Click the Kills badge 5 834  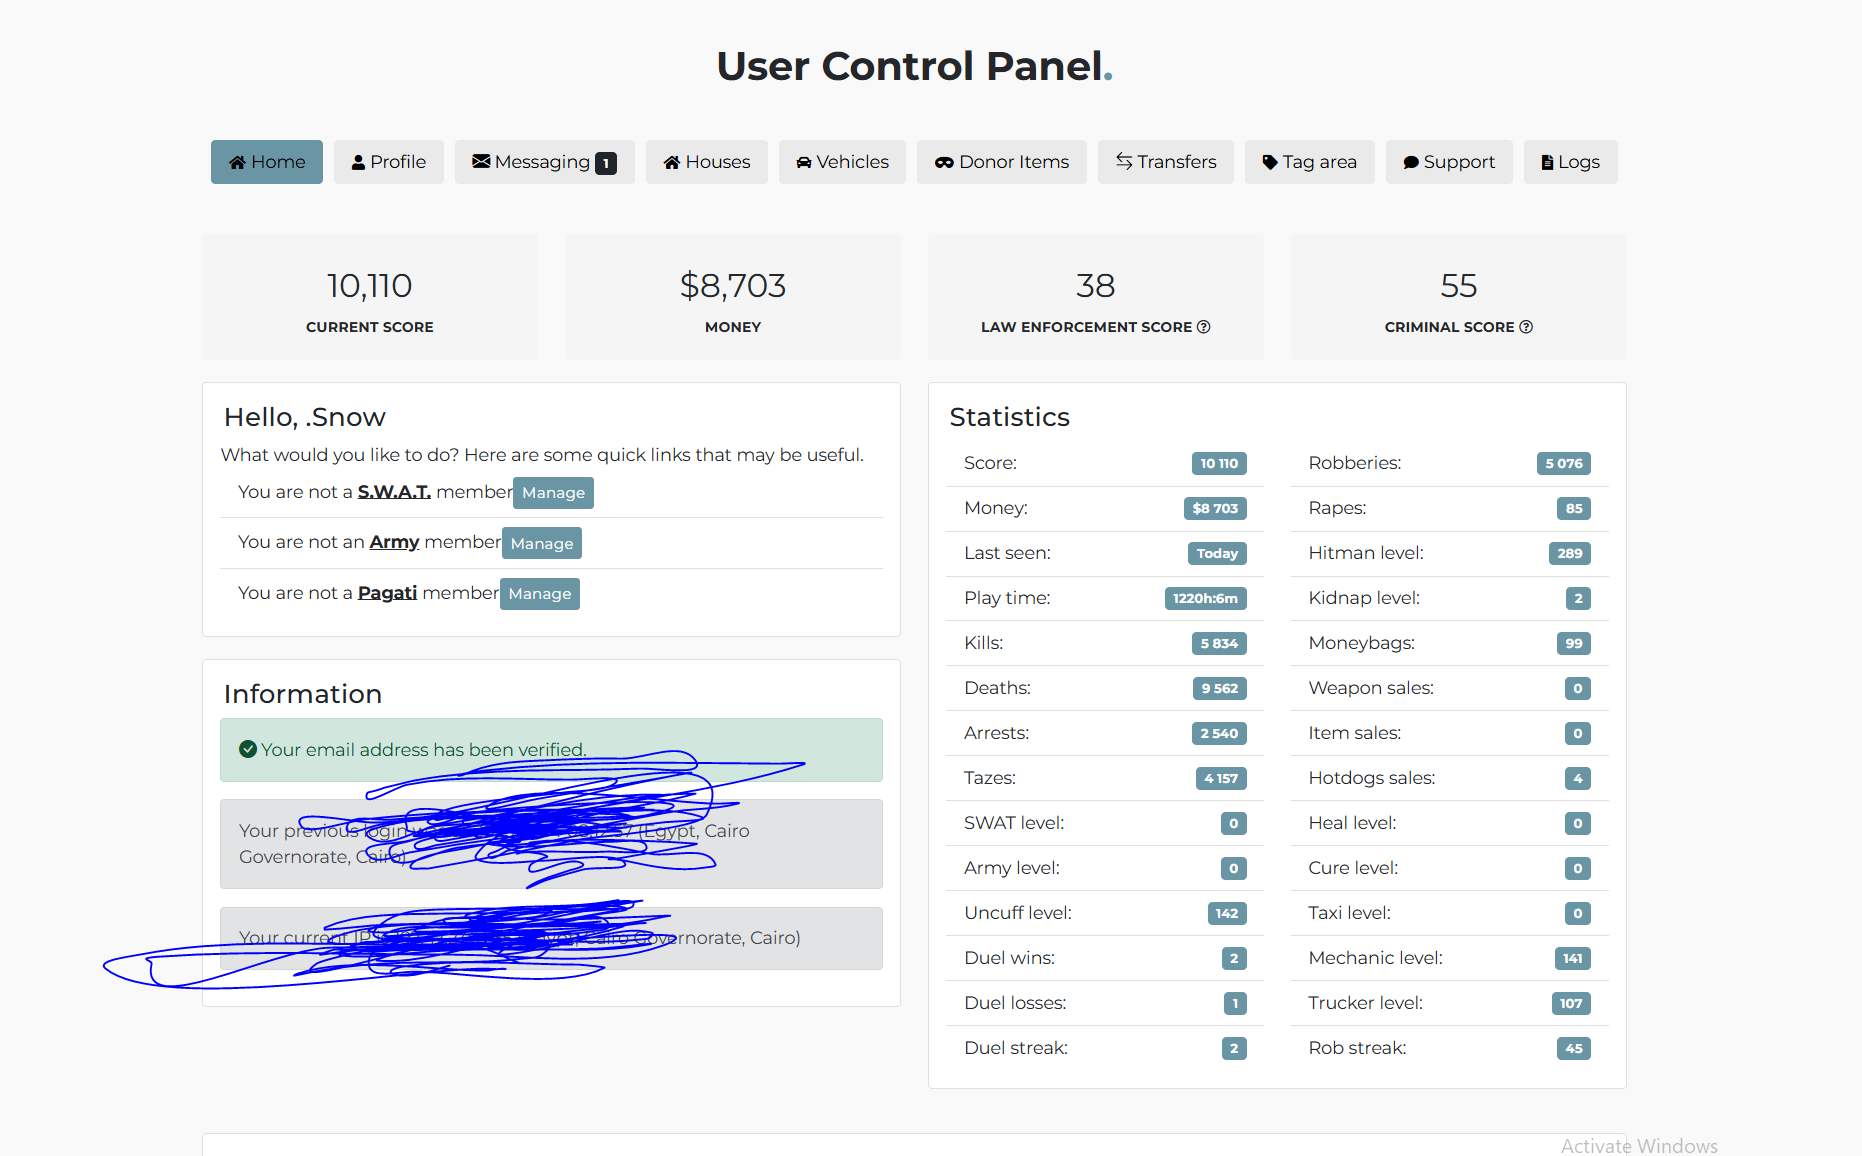click(x=1219, y=643)
